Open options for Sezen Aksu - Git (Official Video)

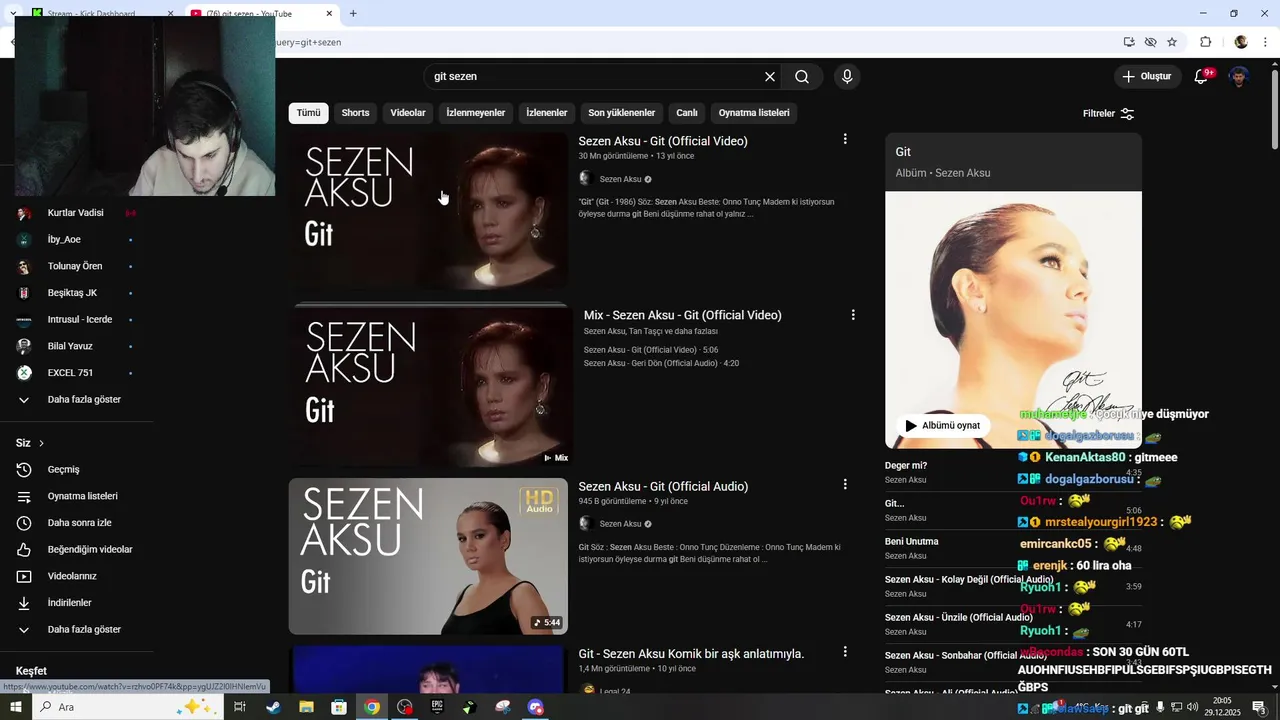[845, 139]
